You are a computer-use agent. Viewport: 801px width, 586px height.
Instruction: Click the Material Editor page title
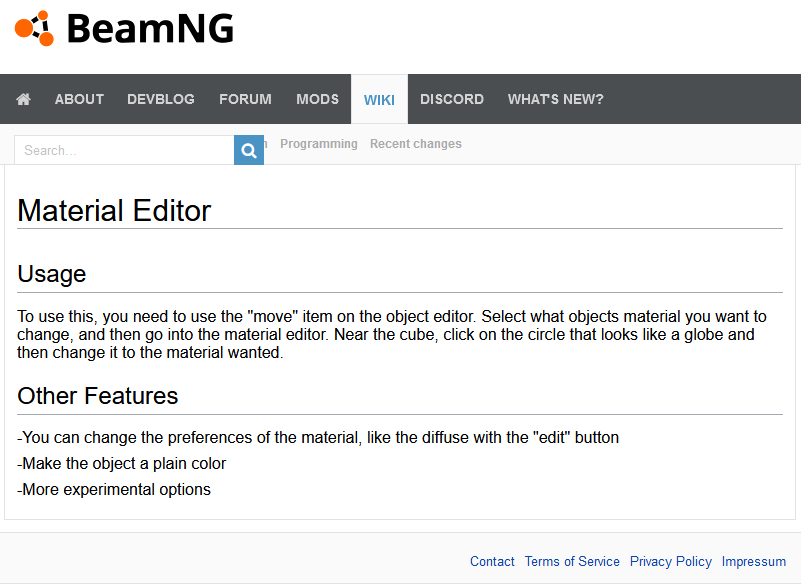[x=114, y=210]
